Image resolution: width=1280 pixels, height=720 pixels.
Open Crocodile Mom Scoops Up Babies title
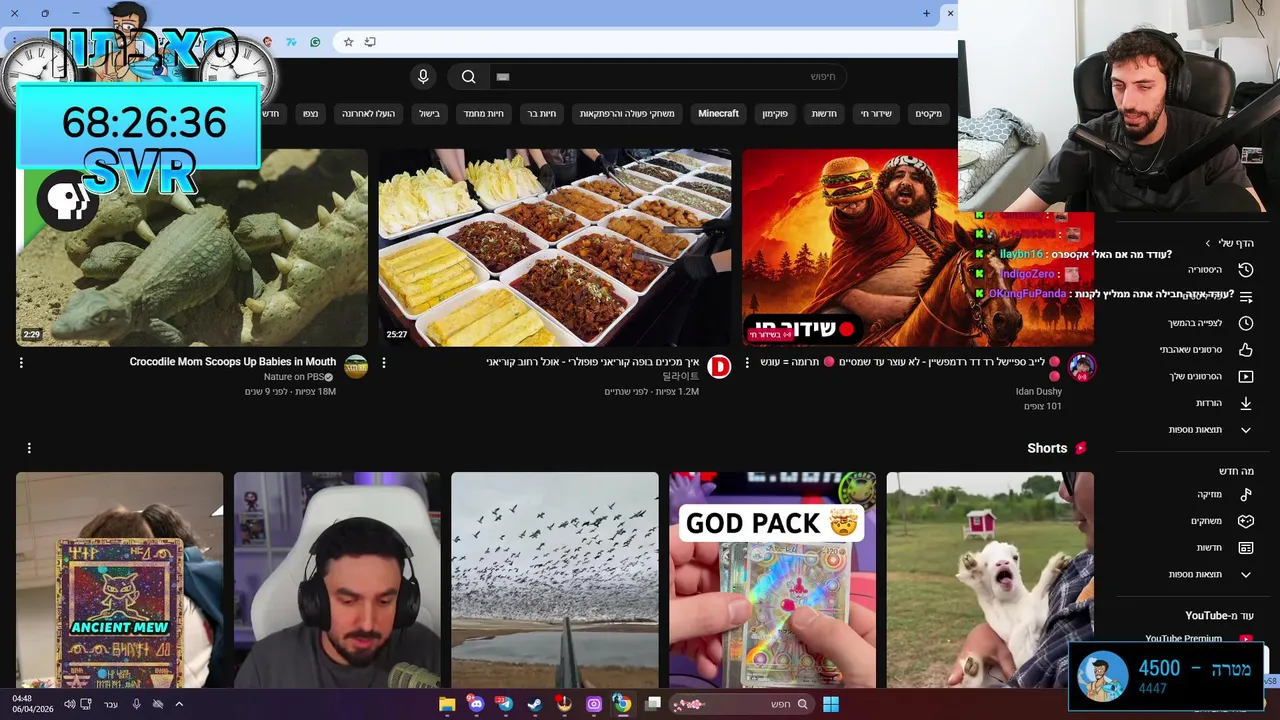click(232, 362)
